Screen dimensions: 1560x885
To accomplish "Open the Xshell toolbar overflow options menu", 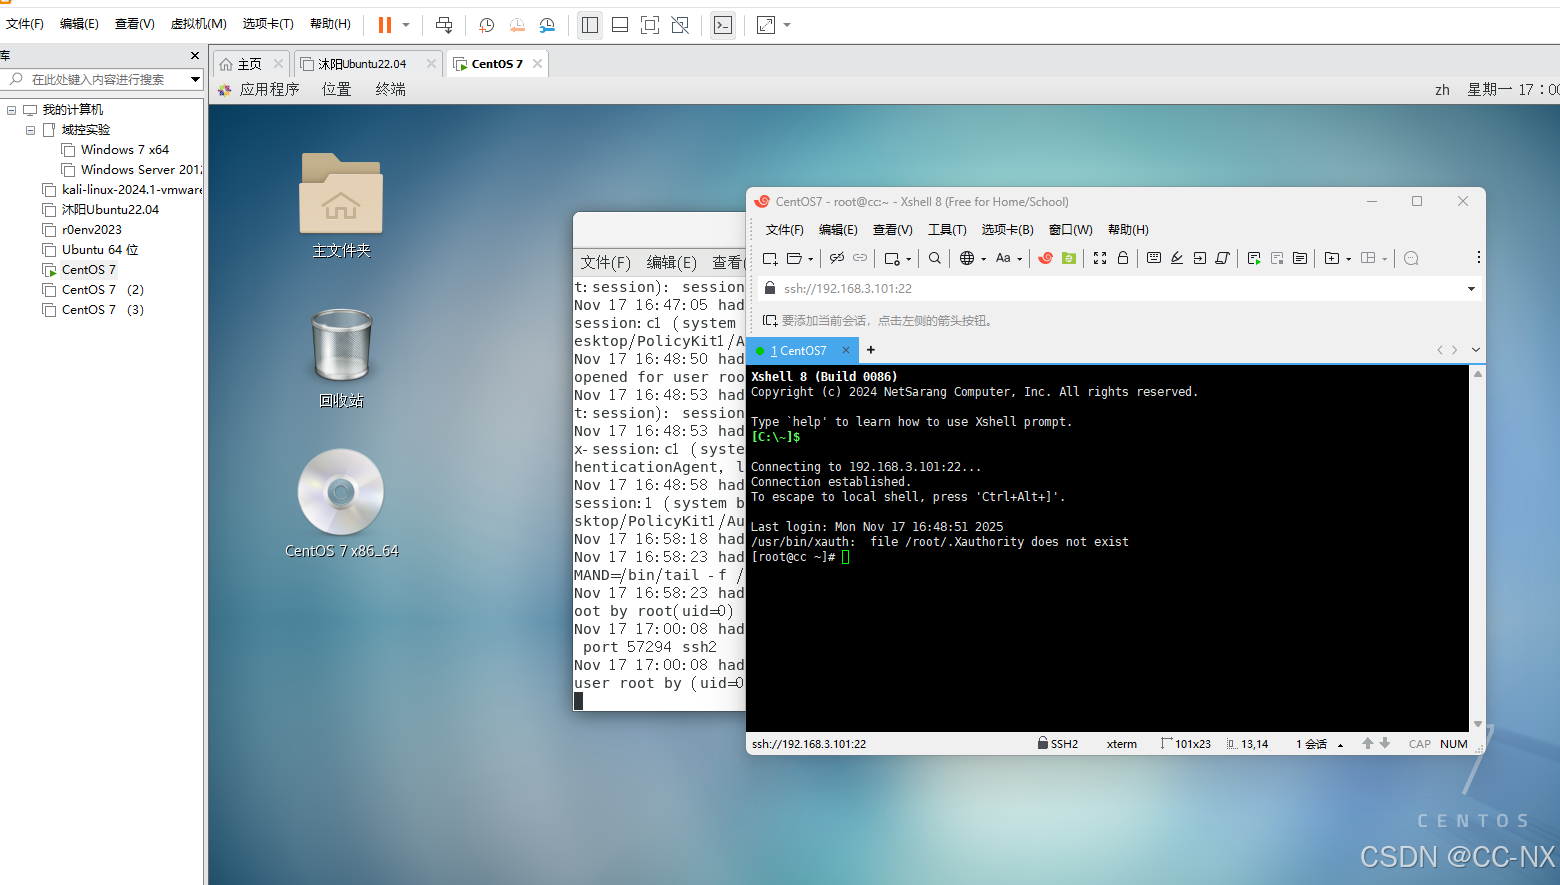I will click(1478, 258).
